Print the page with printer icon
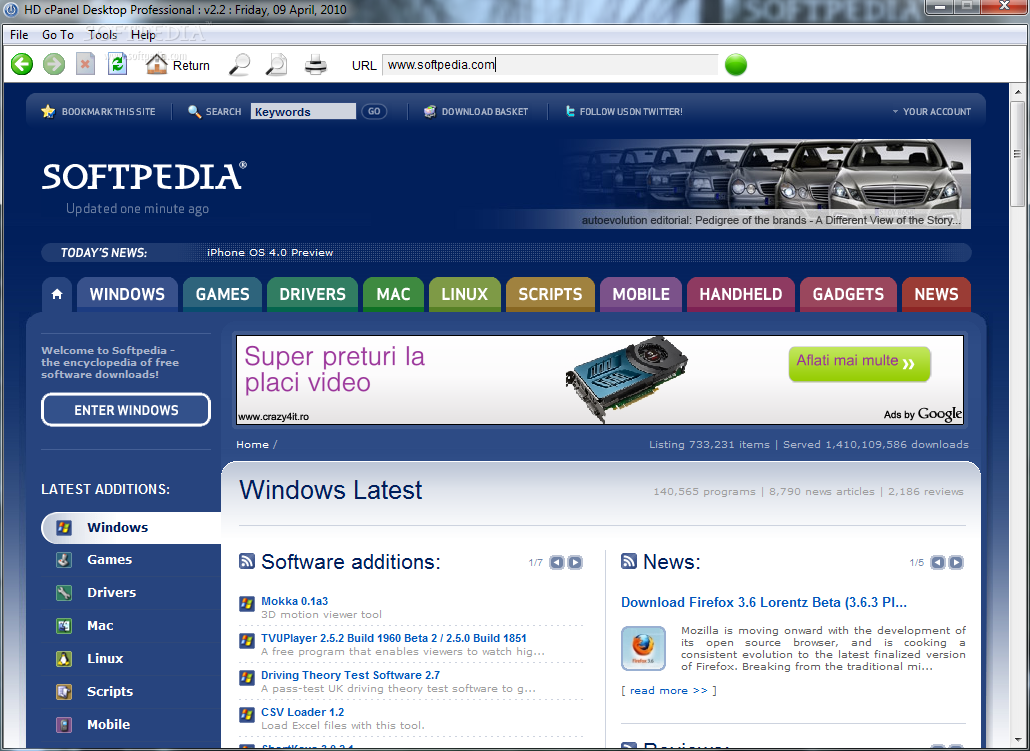This screenshot has width=1030, height=751. tap(316, 64)
